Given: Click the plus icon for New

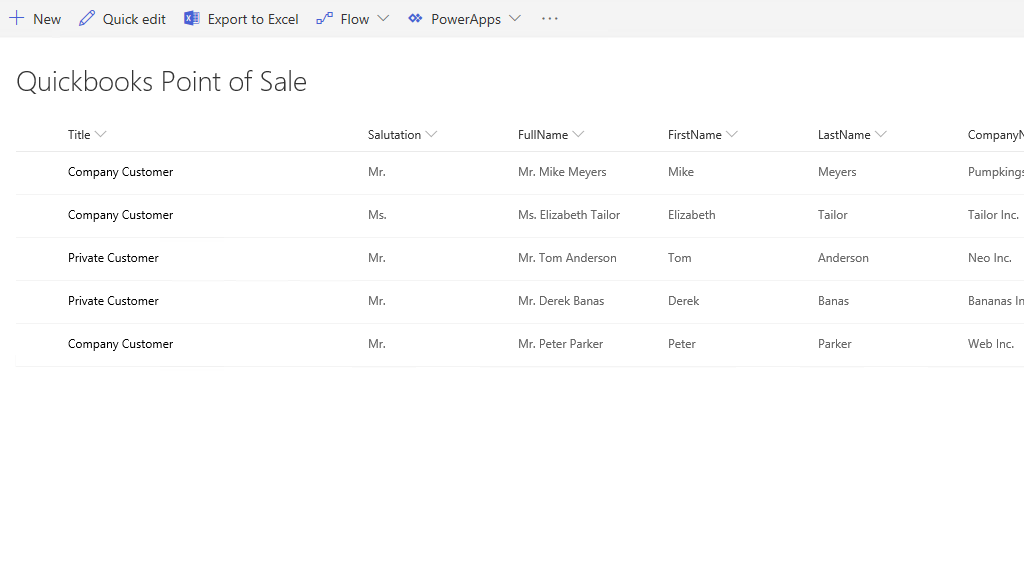Looking at the screenshot, I should (x=16, y=18).
